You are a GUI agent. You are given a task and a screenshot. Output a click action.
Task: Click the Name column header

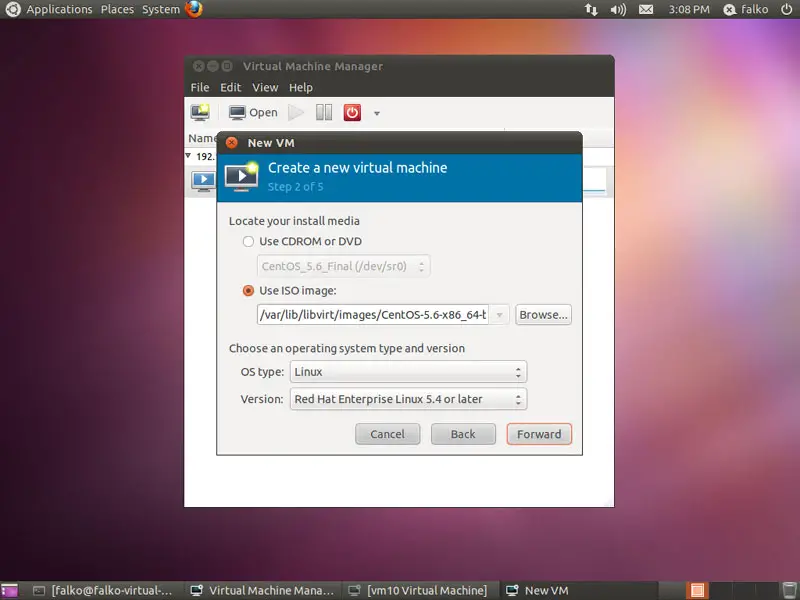click(202, 138)
